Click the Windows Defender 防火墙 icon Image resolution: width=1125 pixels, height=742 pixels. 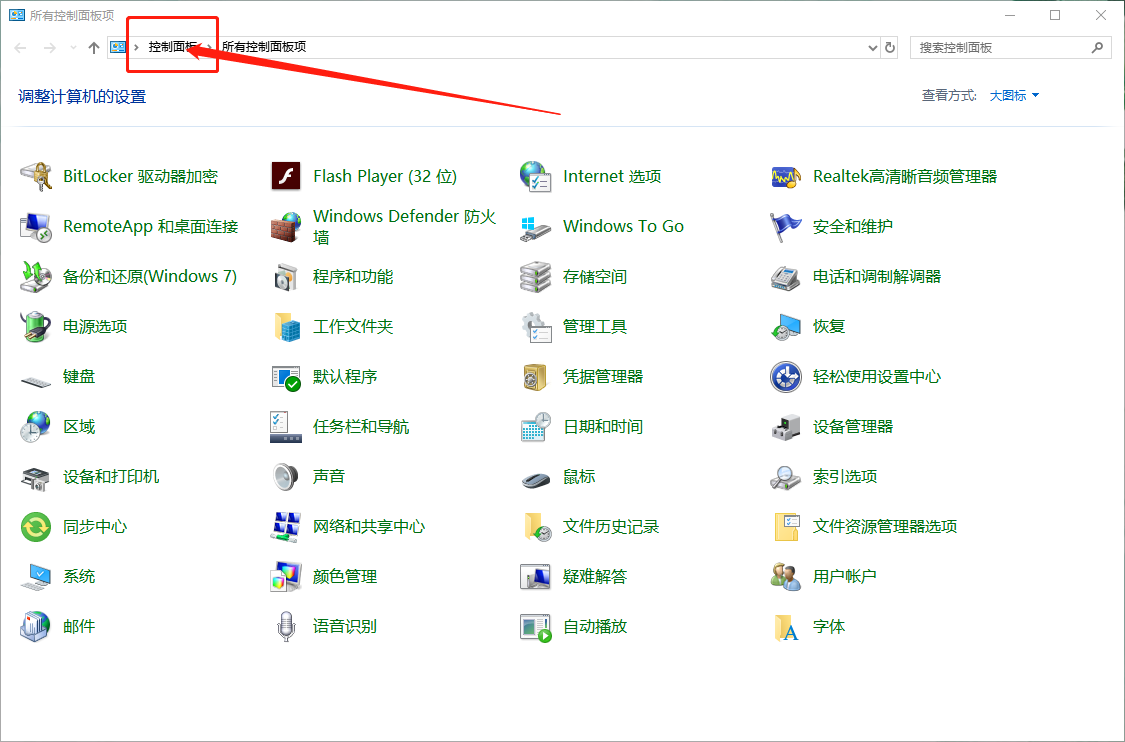point(286,227)
